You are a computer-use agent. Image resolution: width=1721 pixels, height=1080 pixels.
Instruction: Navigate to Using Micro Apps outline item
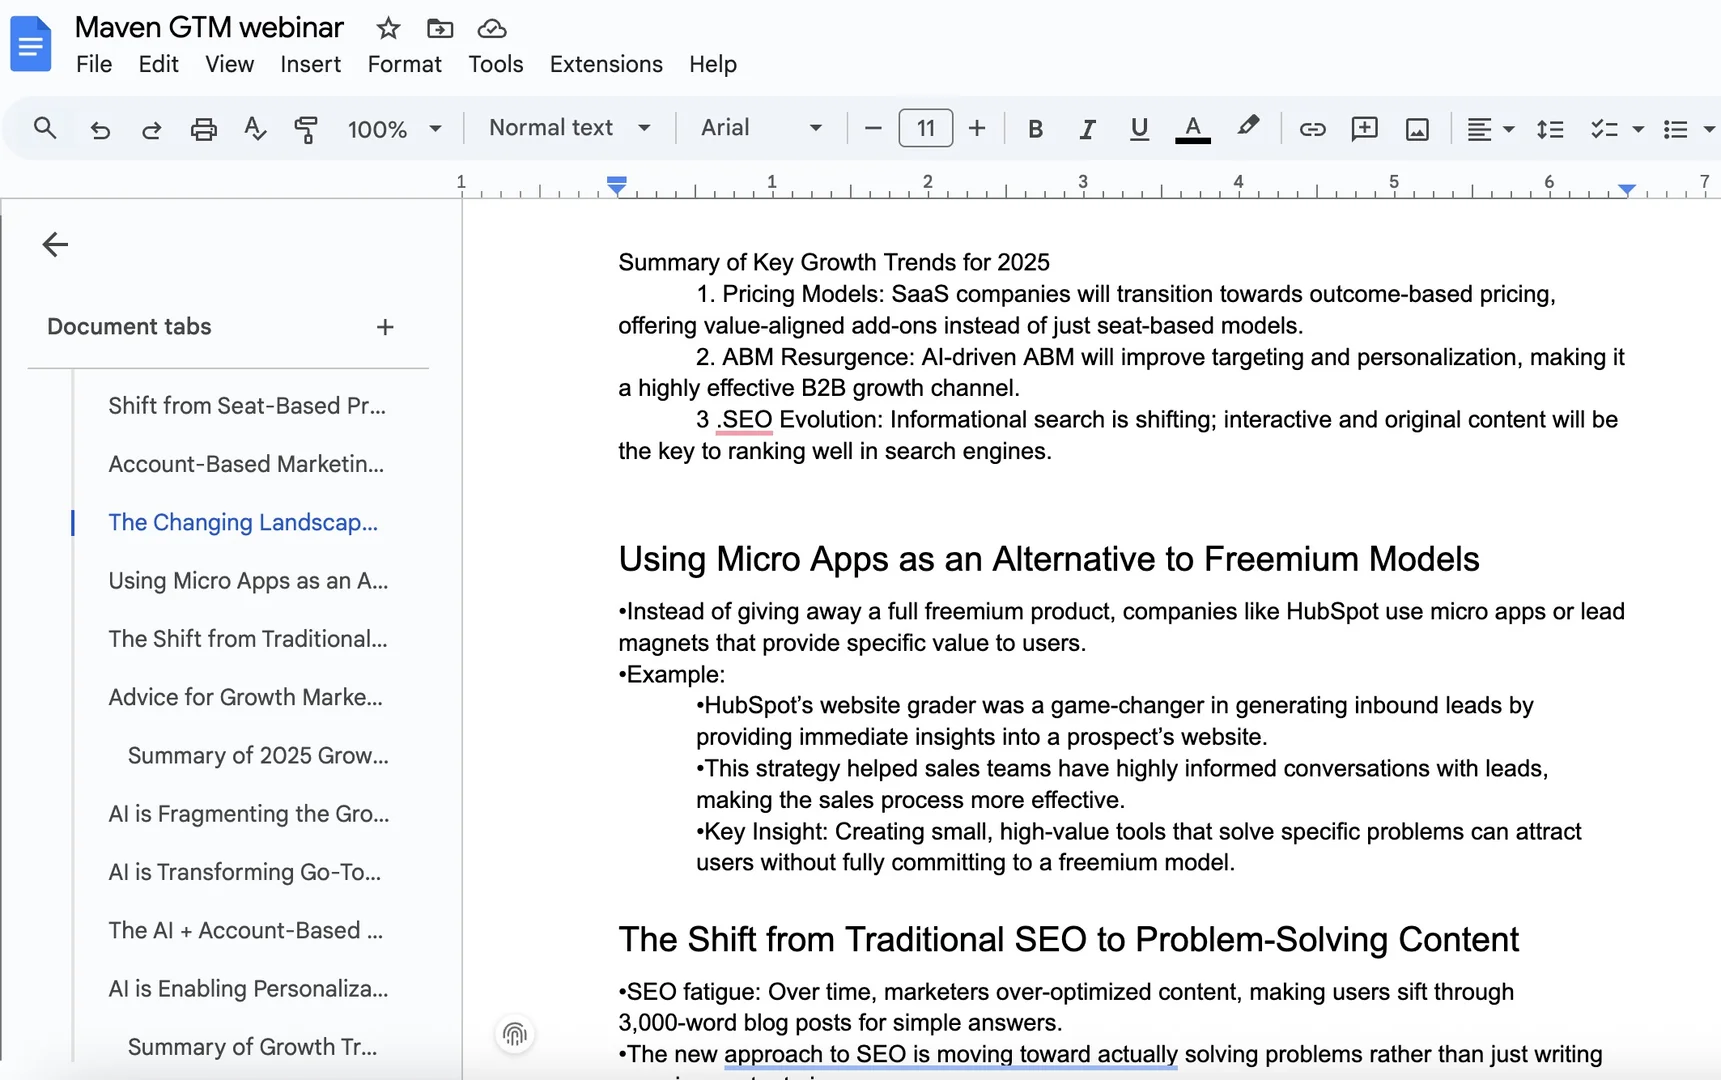[x=248, y=581]
